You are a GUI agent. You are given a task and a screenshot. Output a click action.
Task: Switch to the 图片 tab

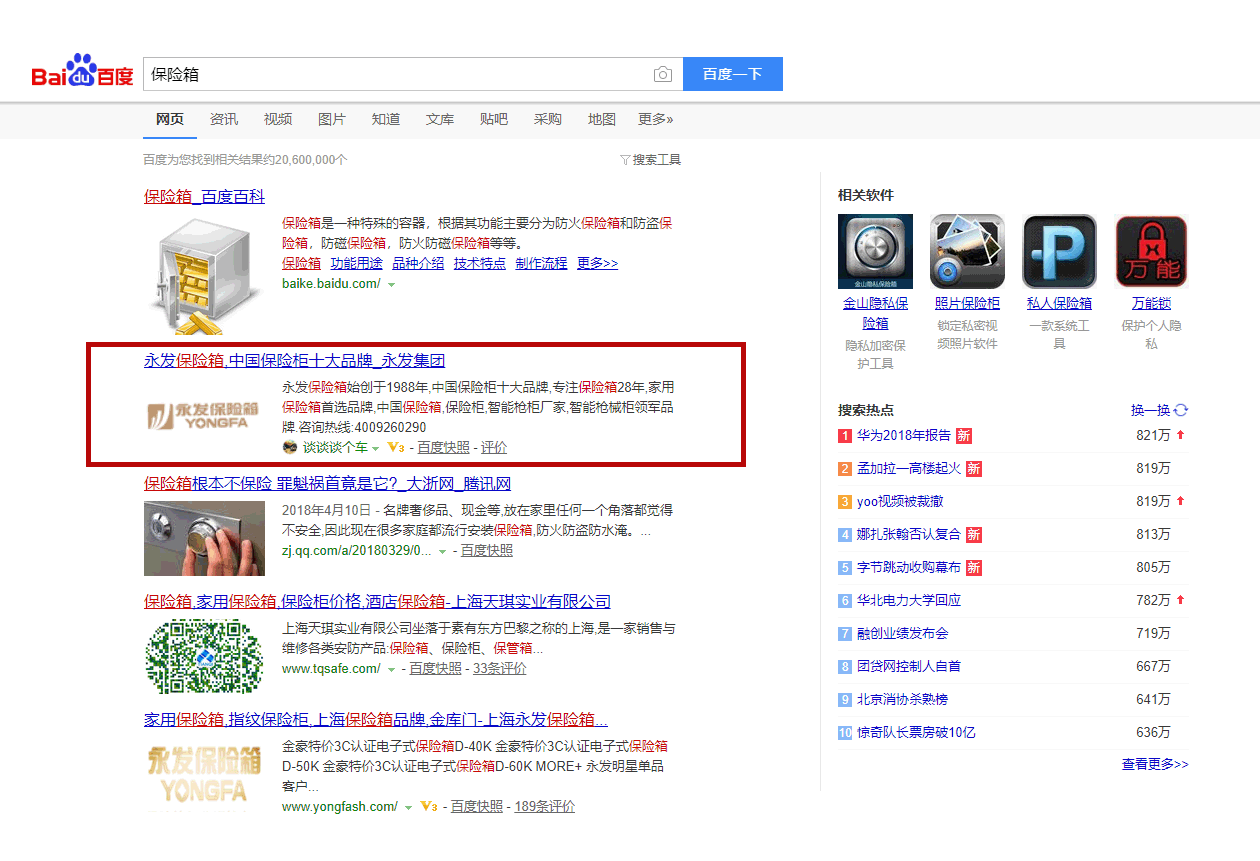click(332, 119)
